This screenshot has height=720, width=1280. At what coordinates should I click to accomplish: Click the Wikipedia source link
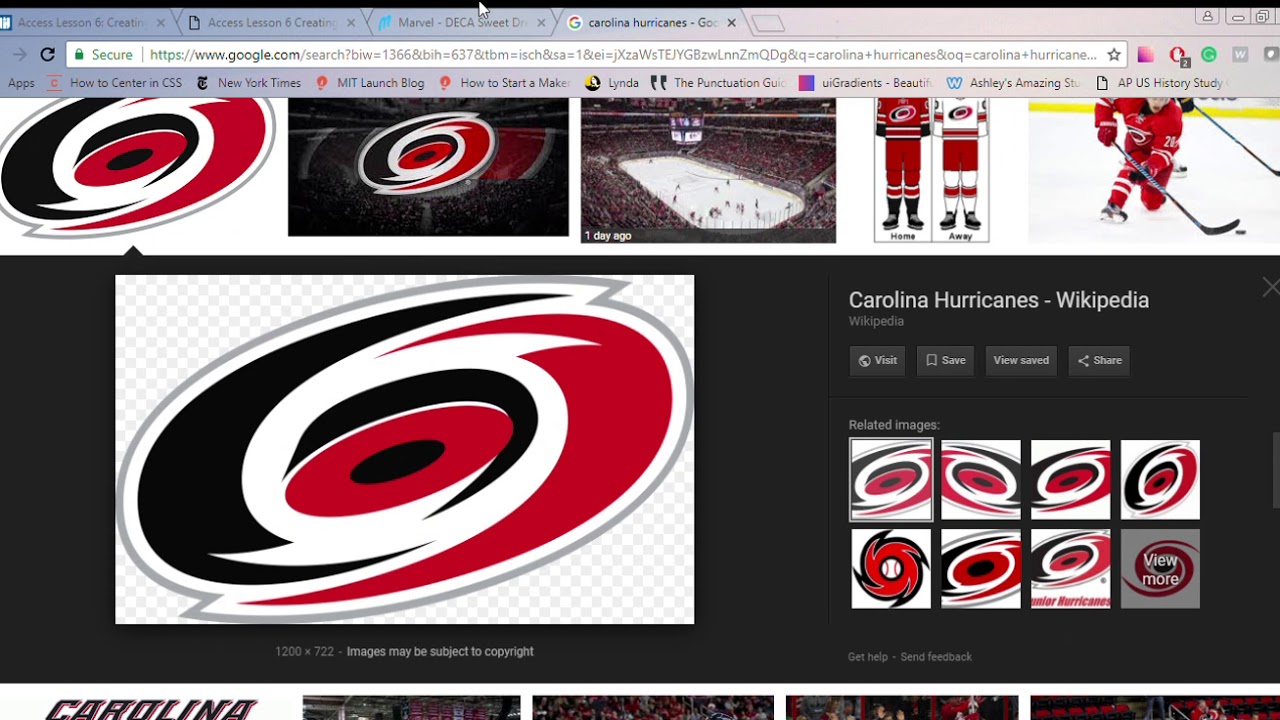(876, 321)
